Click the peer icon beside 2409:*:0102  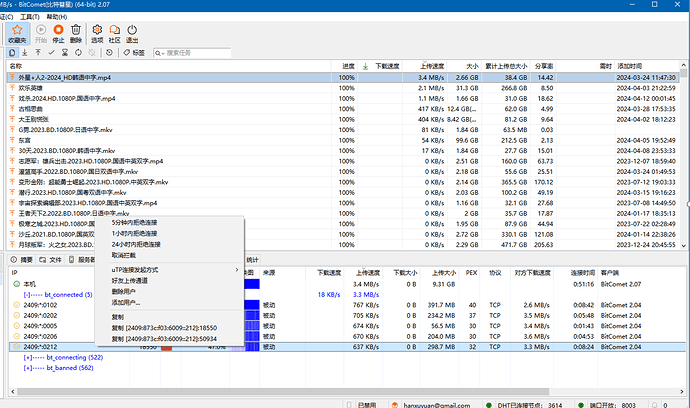(17, 305)
